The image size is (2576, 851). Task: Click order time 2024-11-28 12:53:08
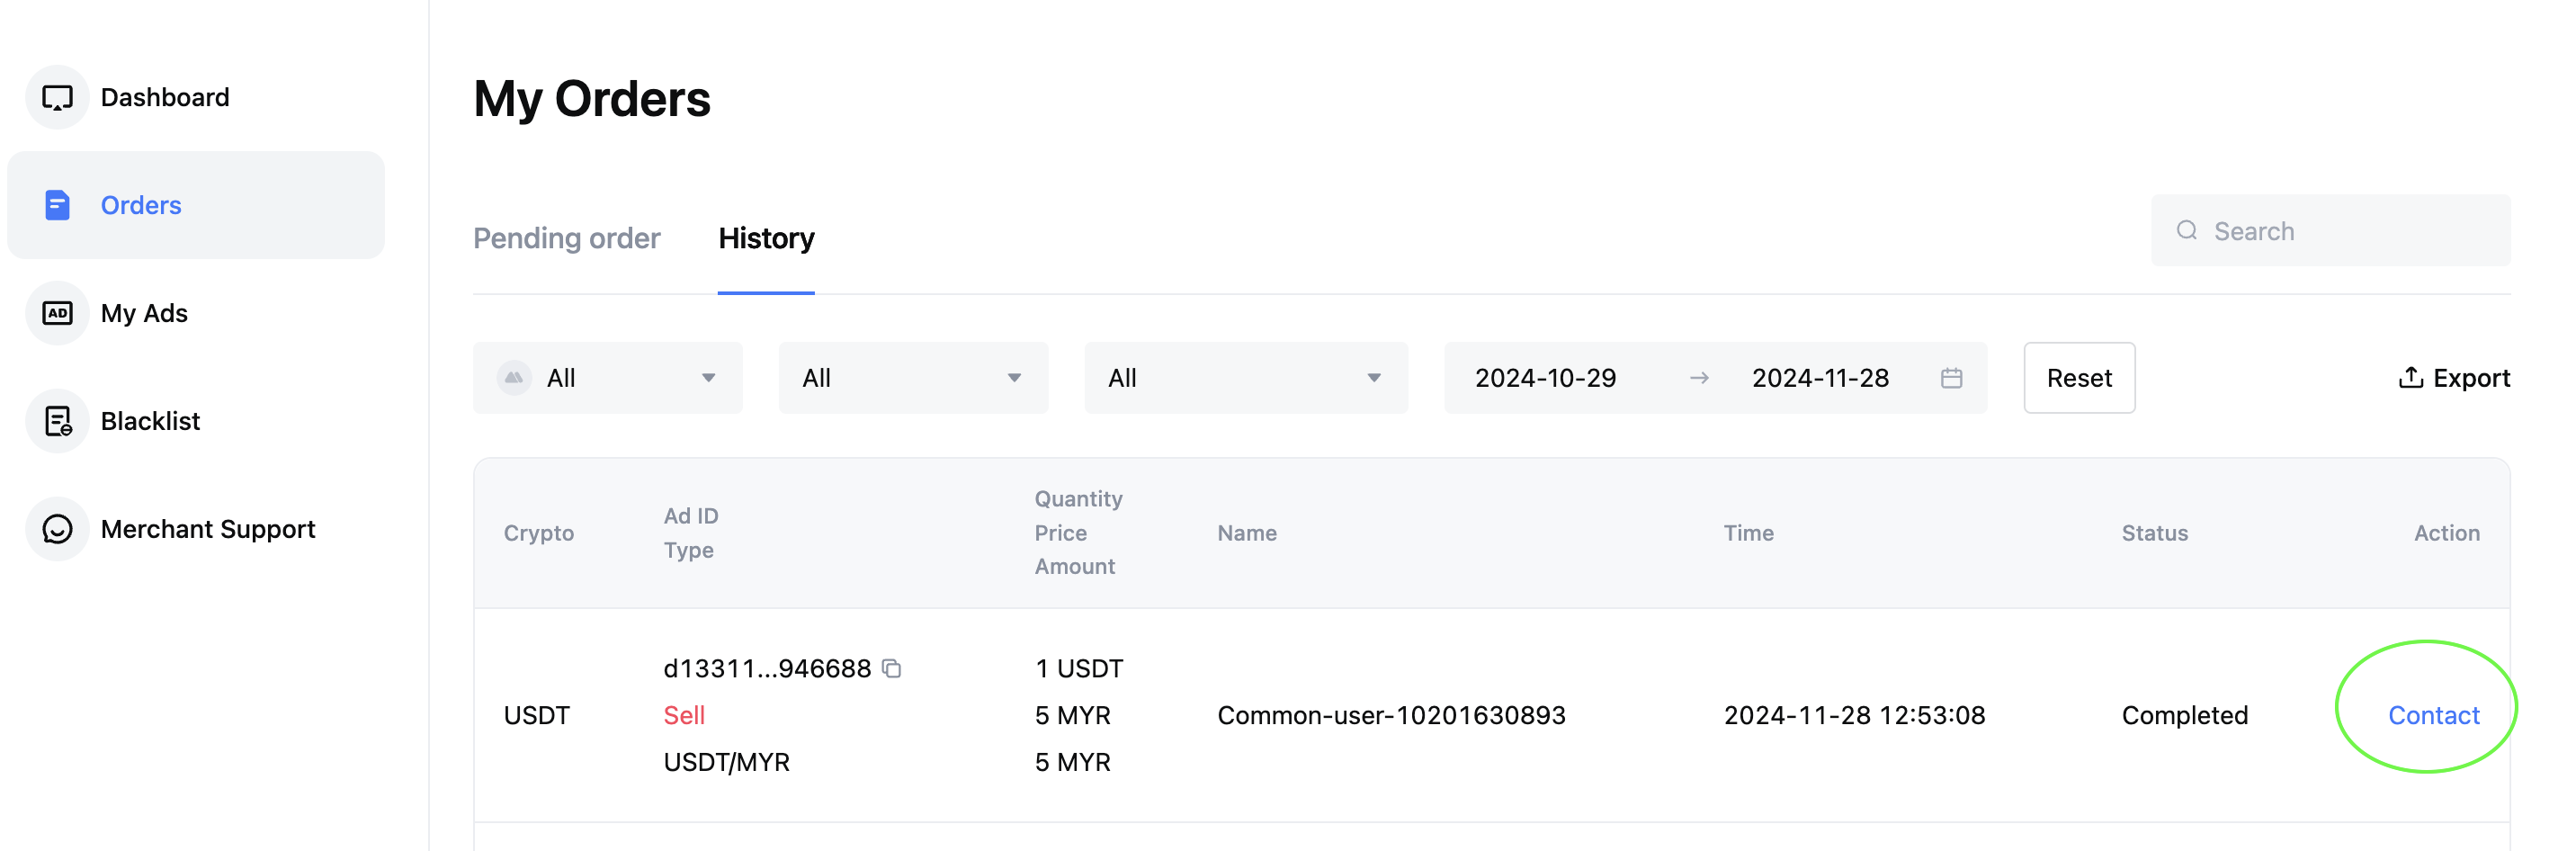point(1854,716)
